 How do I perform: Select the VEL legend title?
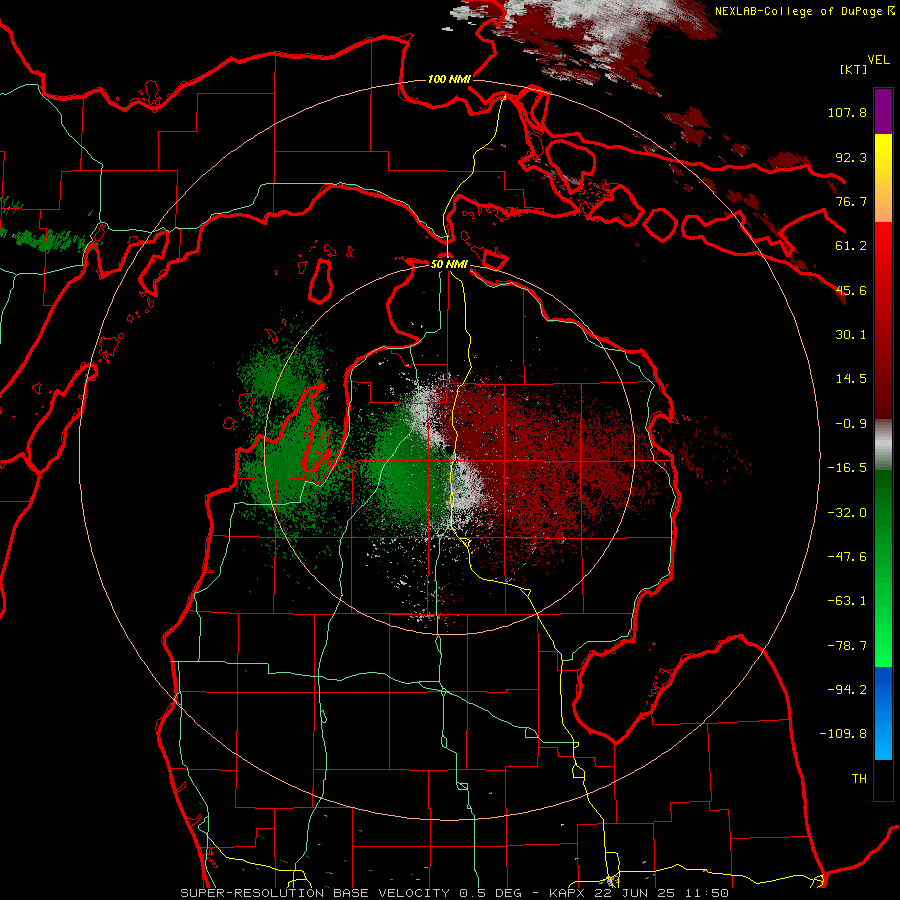point(878,60)
